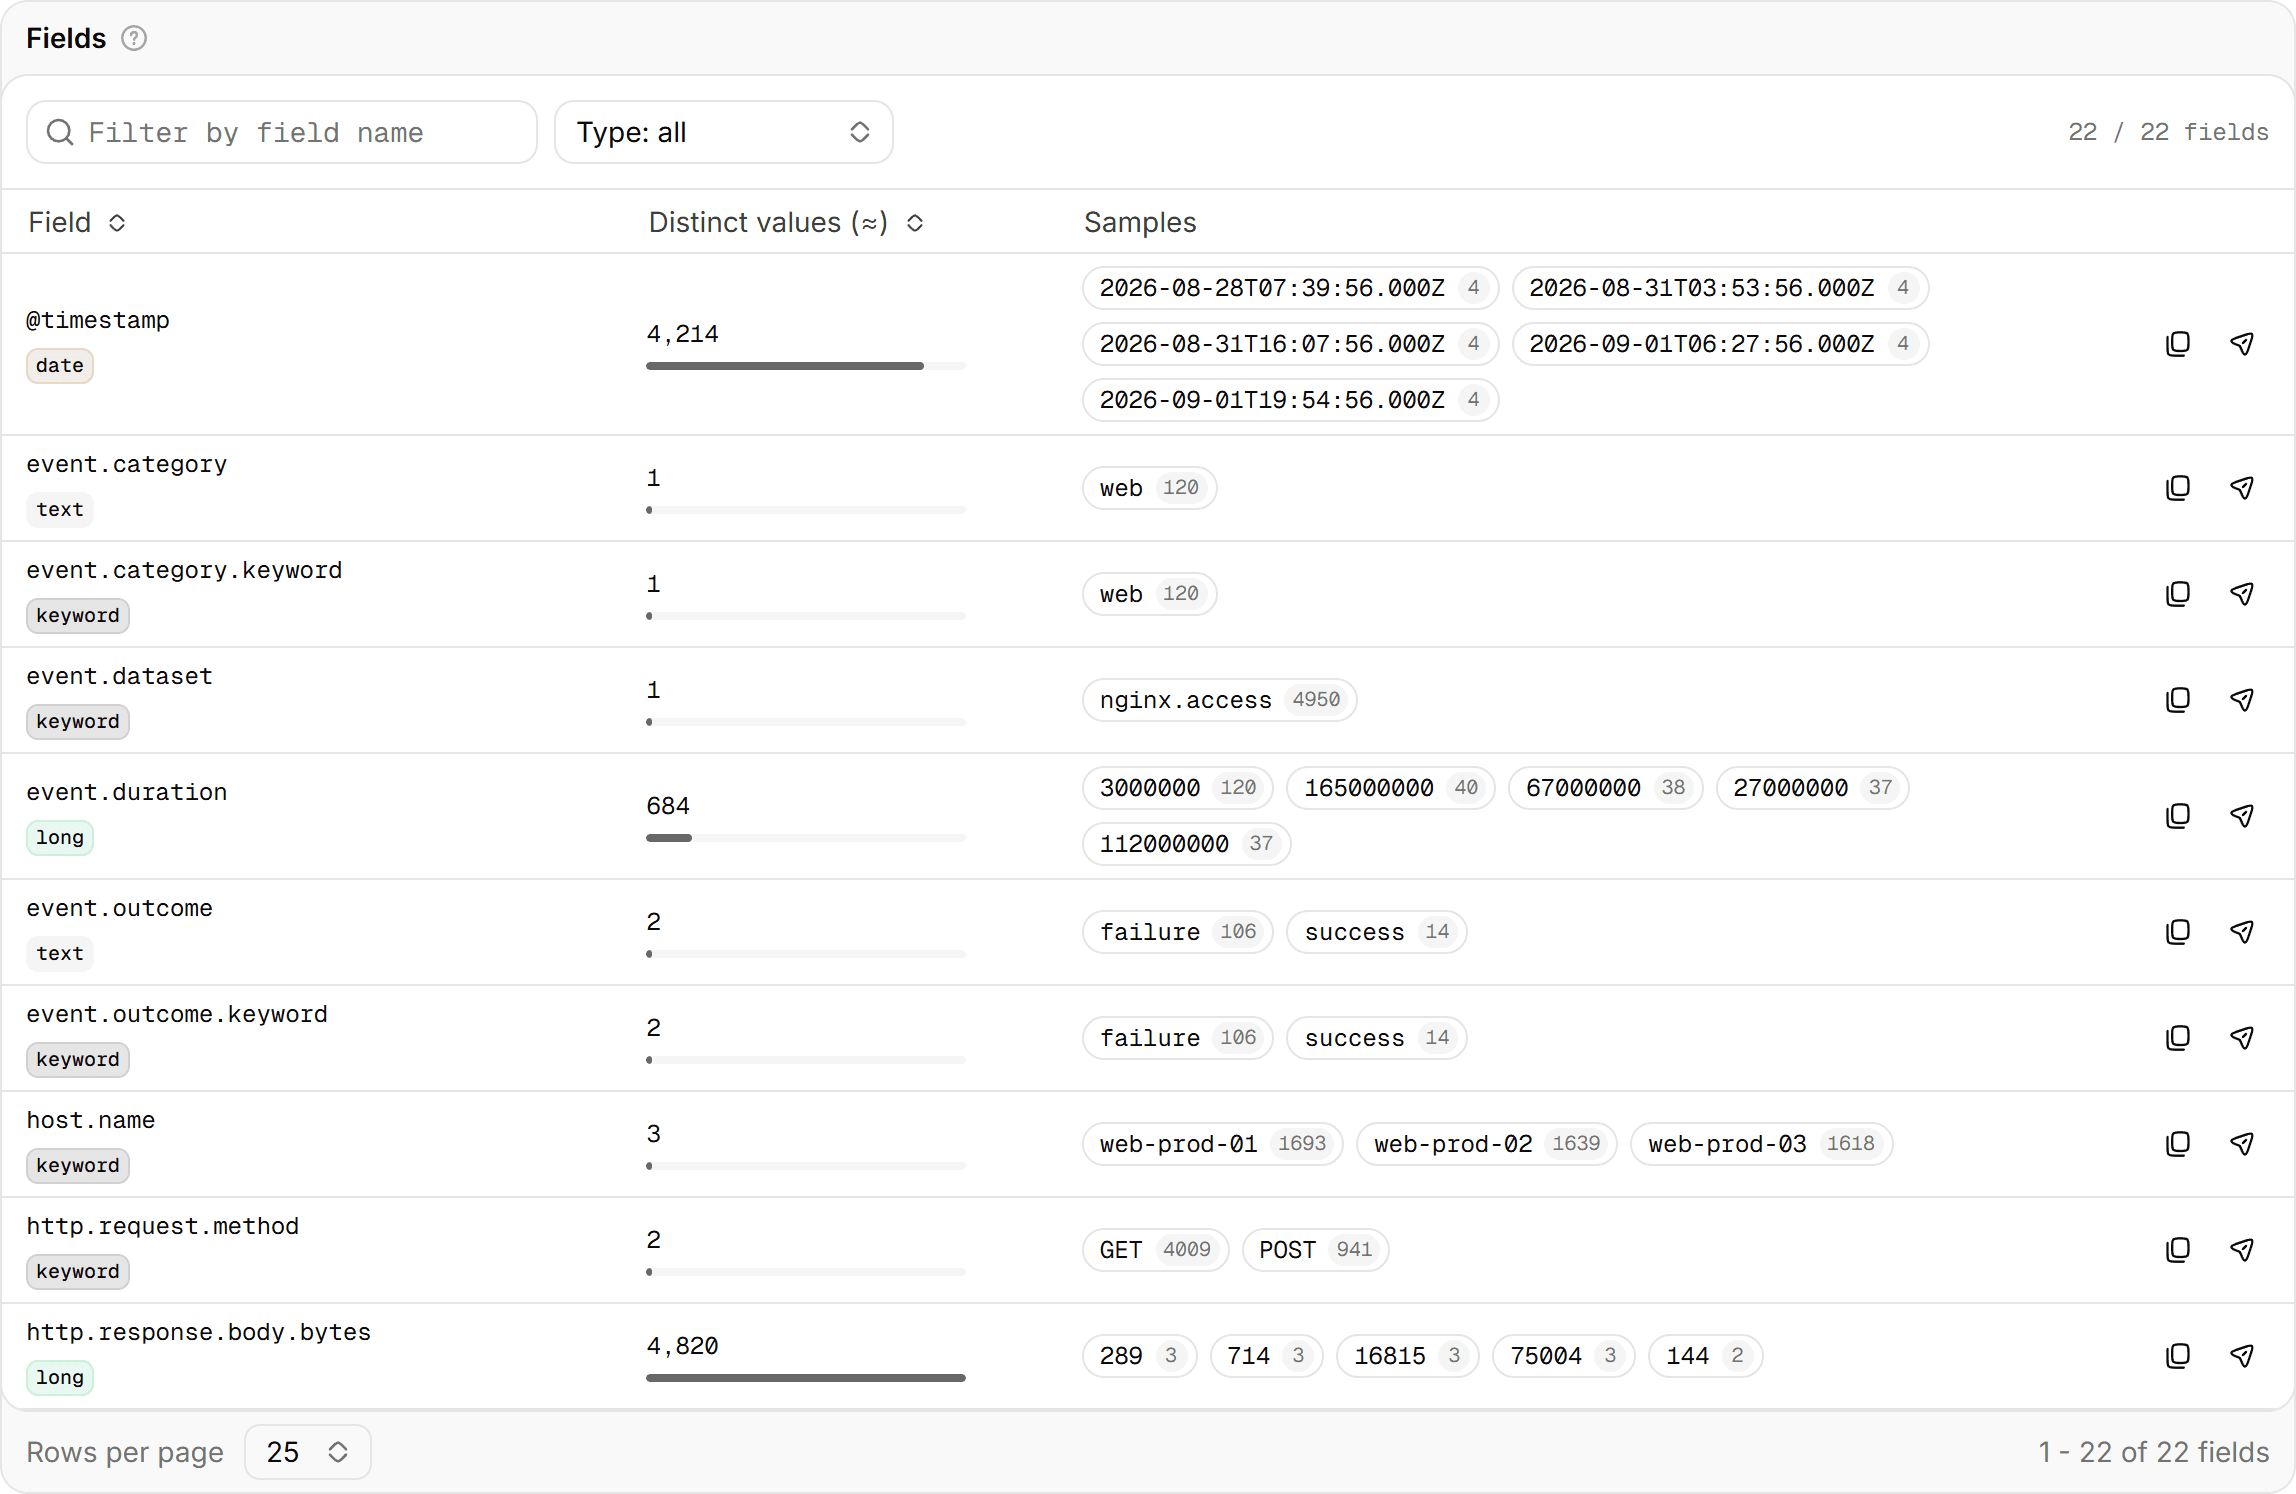
Task: Copy the @timestamp field row
Action: (x=2178, y=344)
